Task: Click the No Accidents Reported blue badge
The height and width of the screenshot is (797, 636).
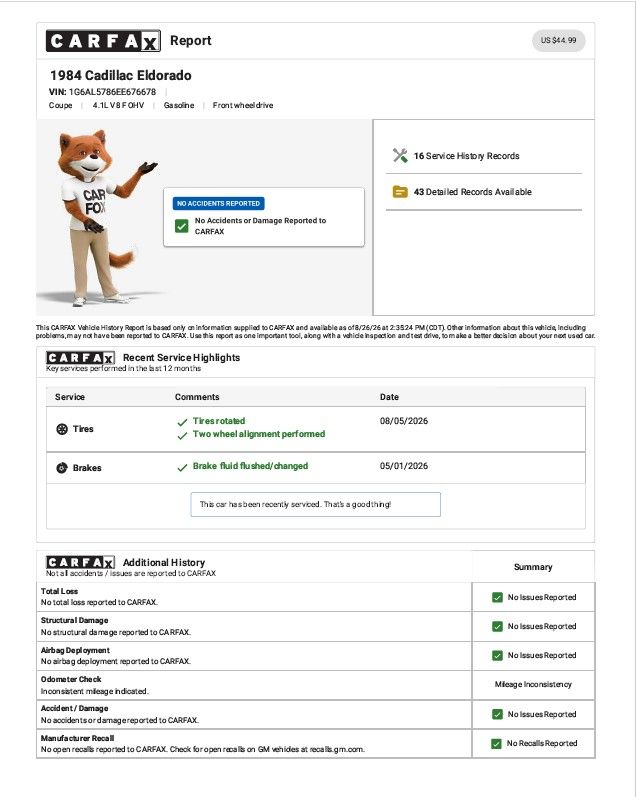Action: pyautogui.click(x=218, y=203)
